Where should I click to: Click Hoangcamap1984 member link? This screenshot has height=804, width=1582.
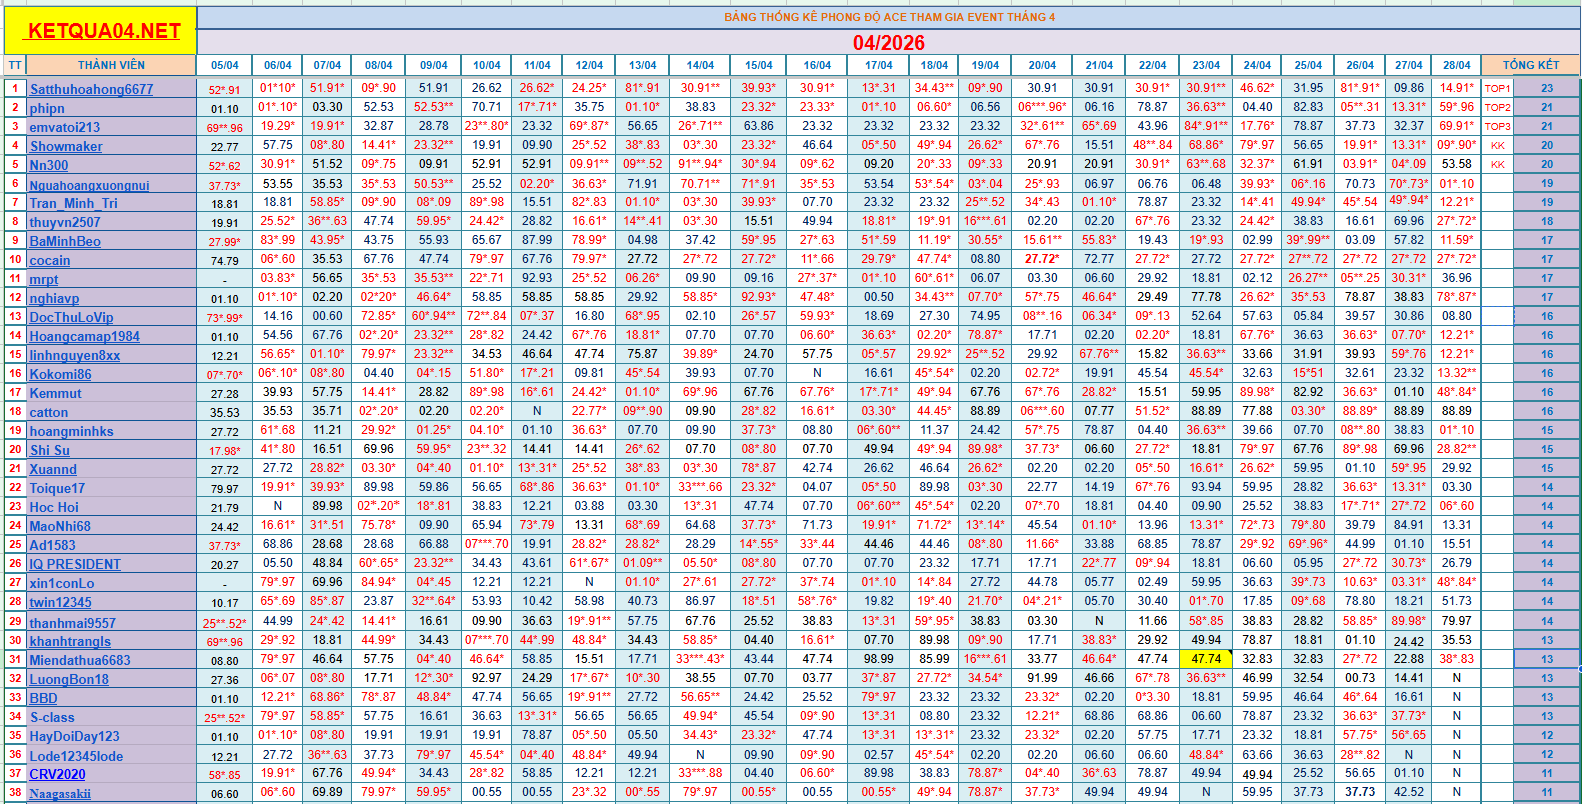85,336
